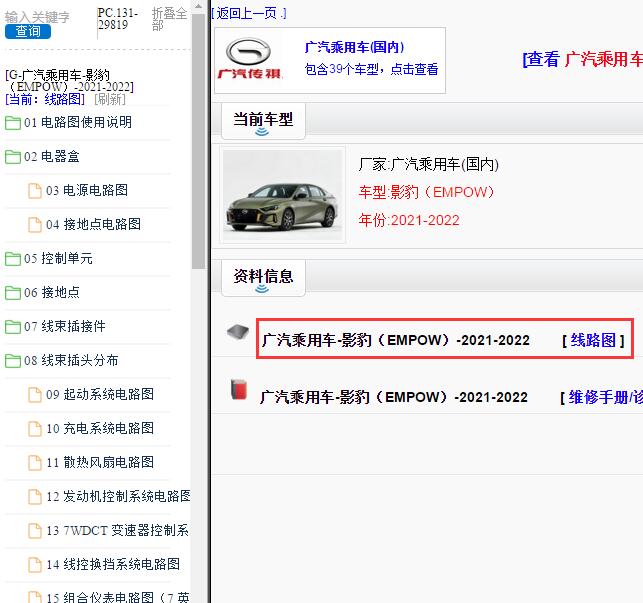Select the 资料信息 tab
643x603 pixels.
[x=263, y=278]
